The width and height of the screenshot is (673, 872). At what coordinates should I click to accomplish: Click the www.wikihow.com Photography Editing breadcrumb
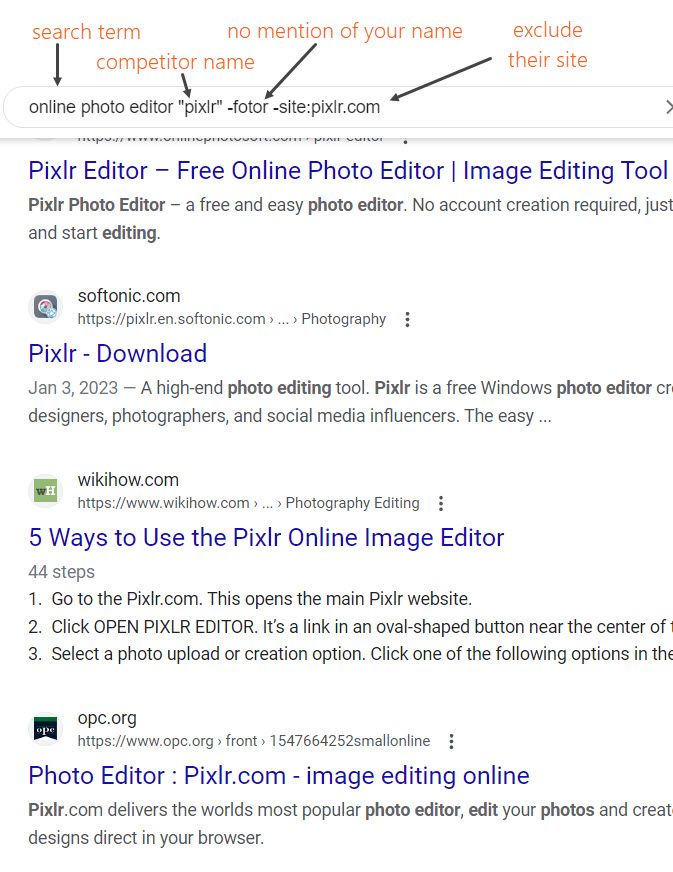[x=248, y=503]
